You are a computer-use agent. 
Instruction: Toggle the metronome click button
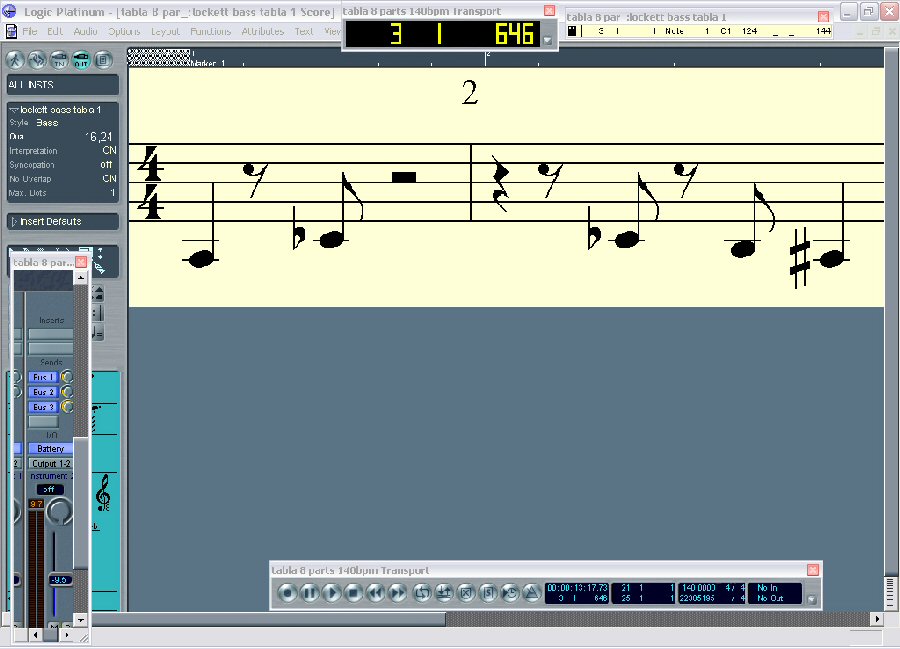(x=531, y=593)
